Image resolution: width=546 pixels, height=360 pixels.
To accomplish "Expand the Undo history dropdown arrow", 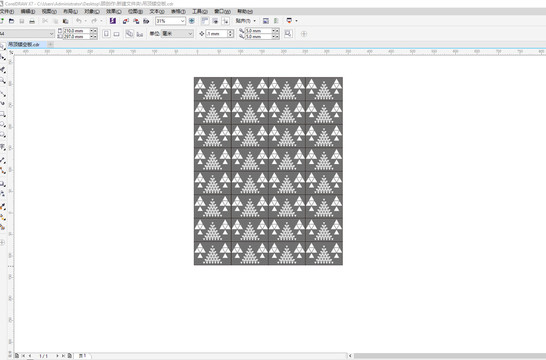I will [x=86, y=21].
